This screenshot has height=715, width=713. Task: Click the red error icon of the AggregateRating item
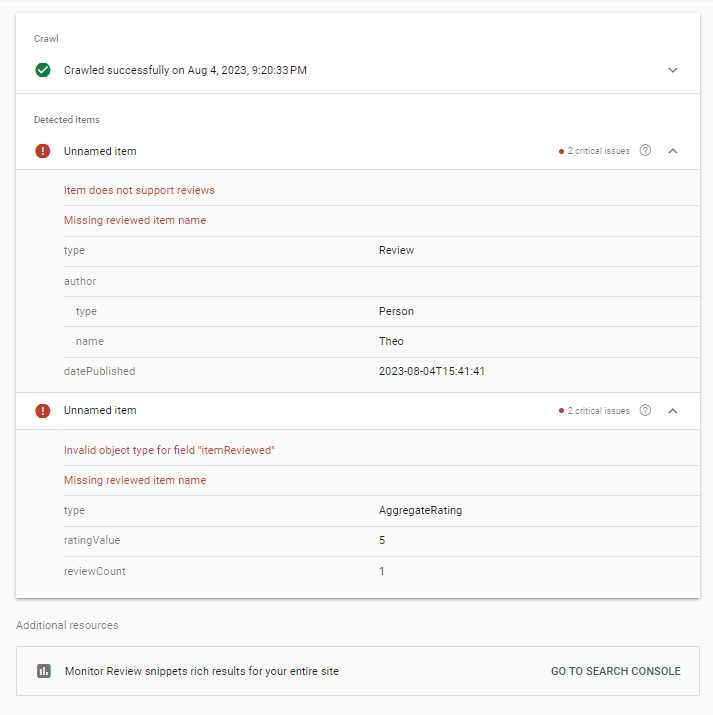[x=43, y=411]
